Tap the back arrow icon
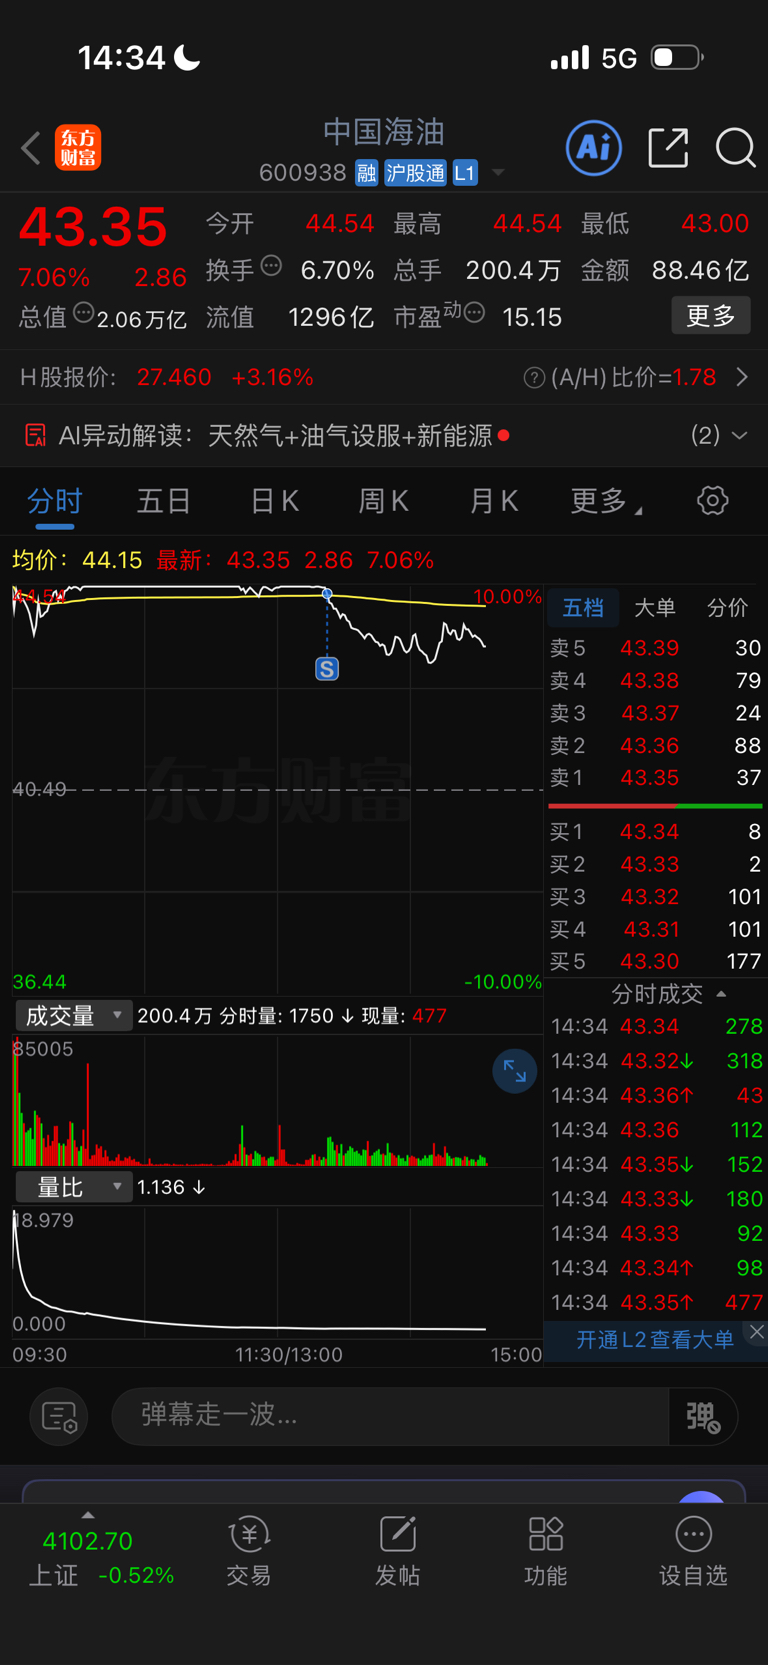 (x=31, y=148)
